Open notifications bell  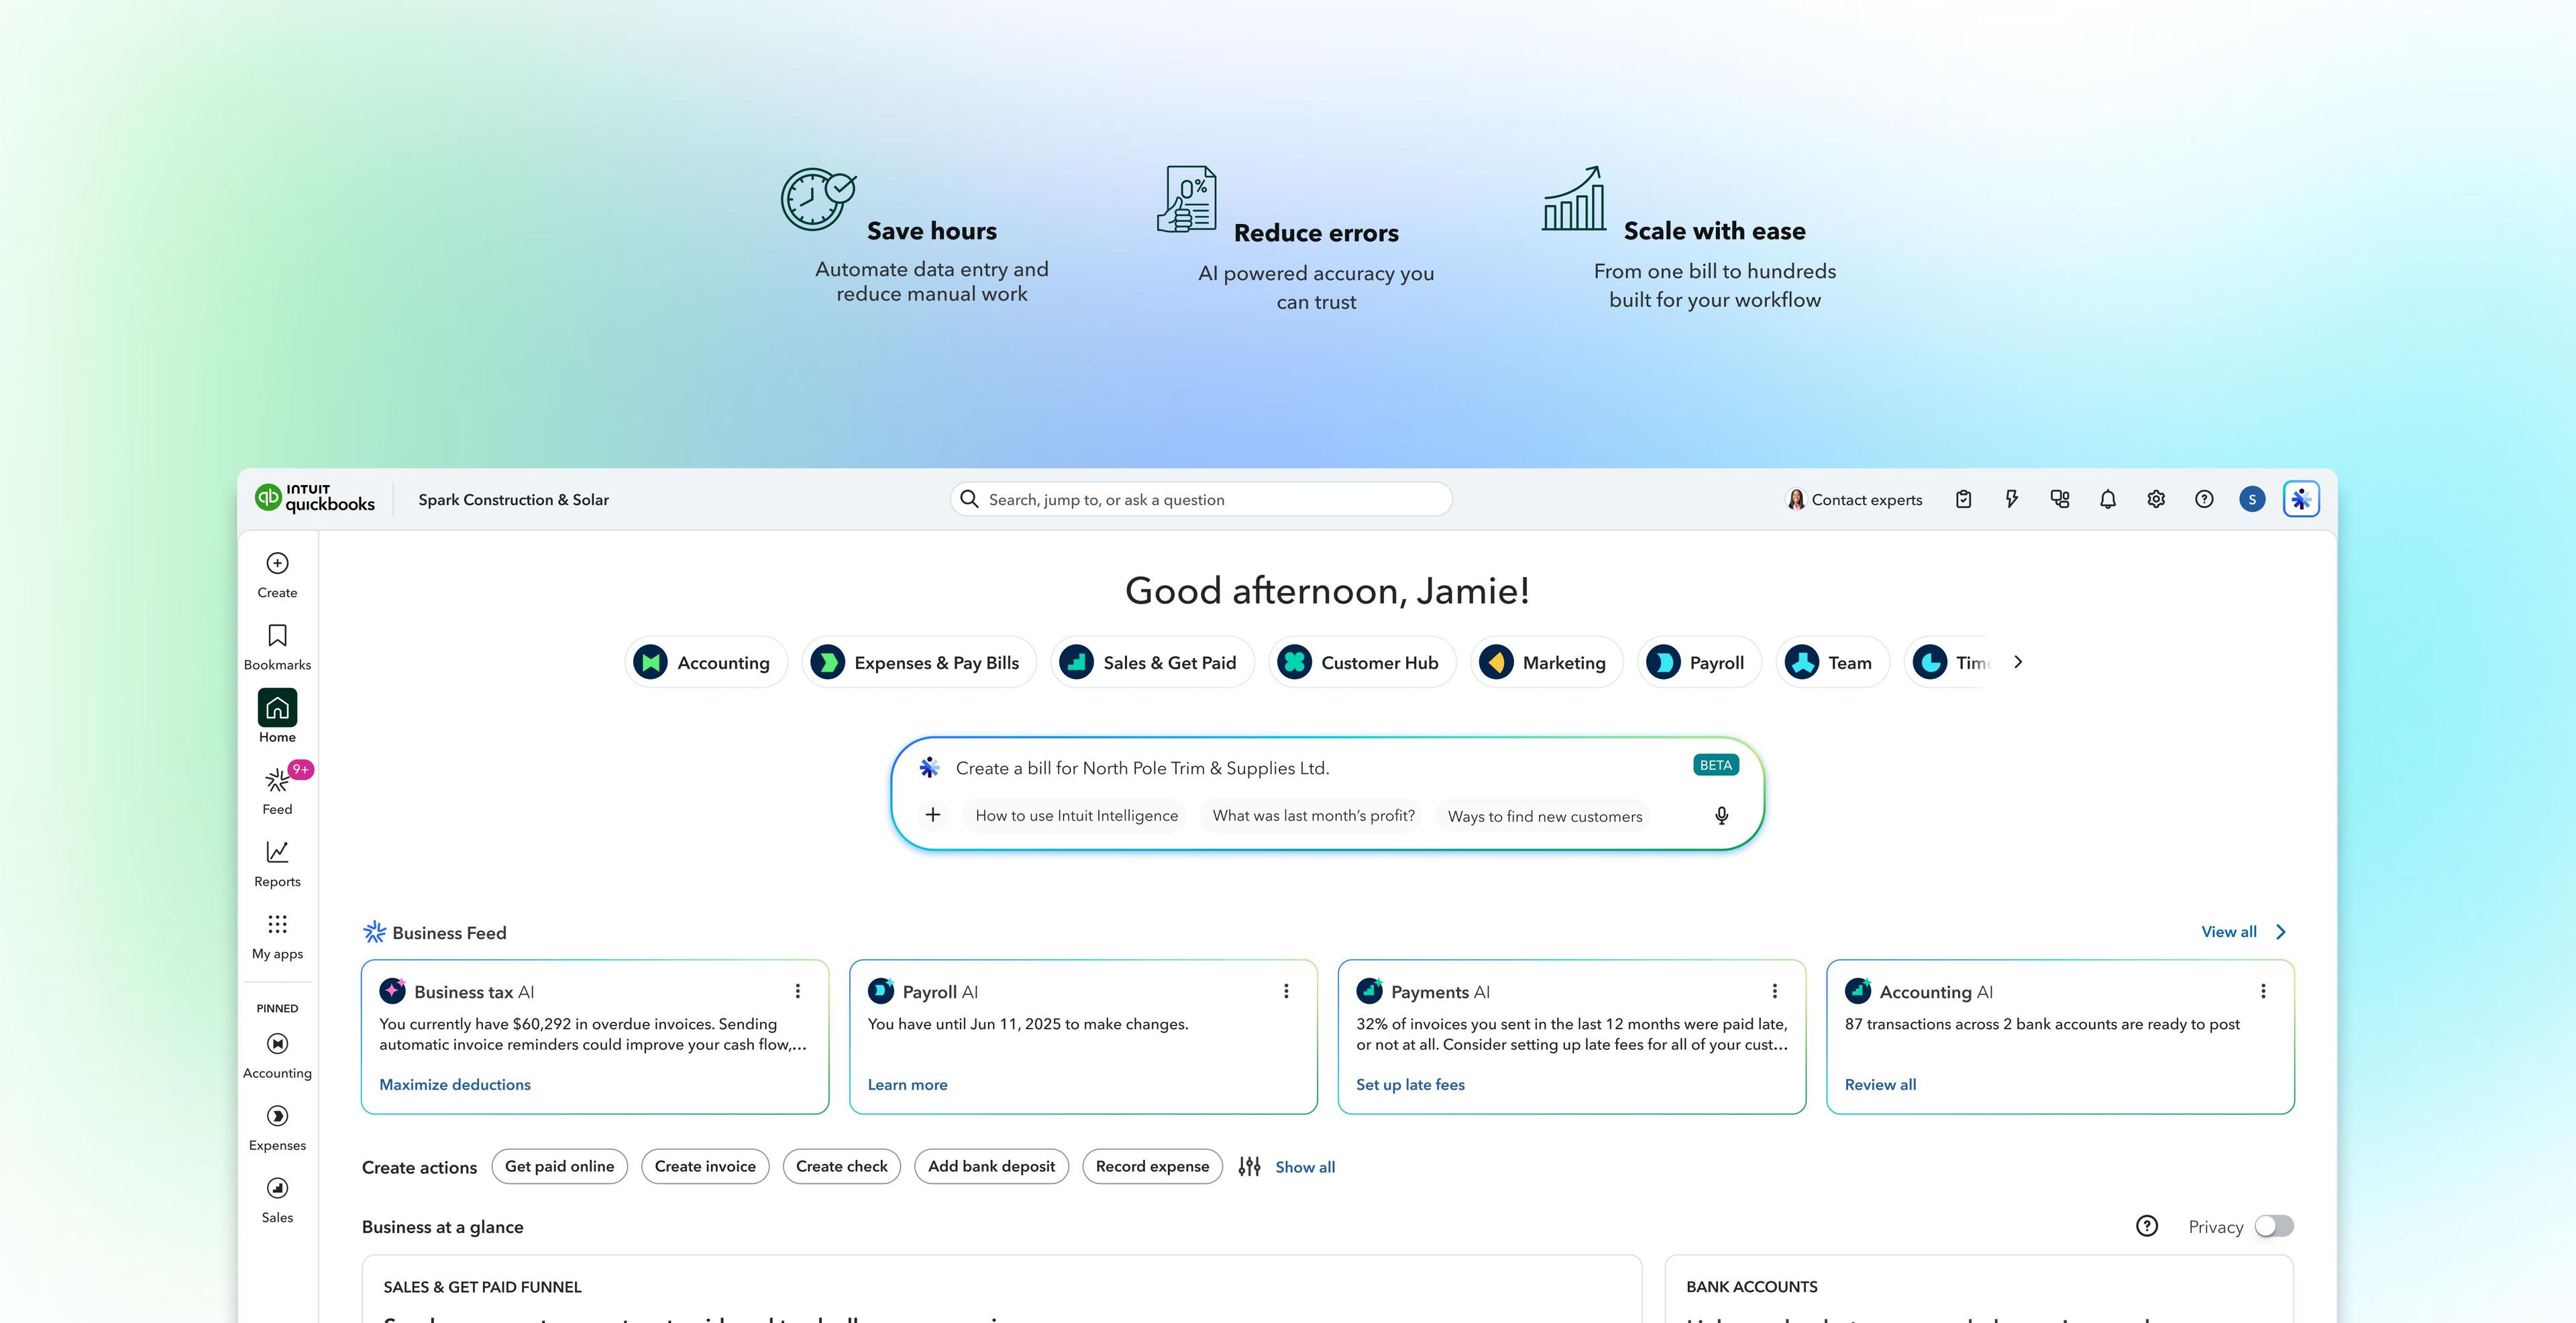[x=2108, y=499]
